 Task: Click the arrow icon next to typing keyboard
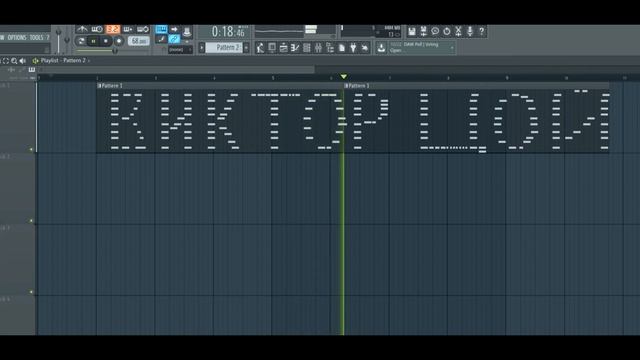(x=174, y=29)
